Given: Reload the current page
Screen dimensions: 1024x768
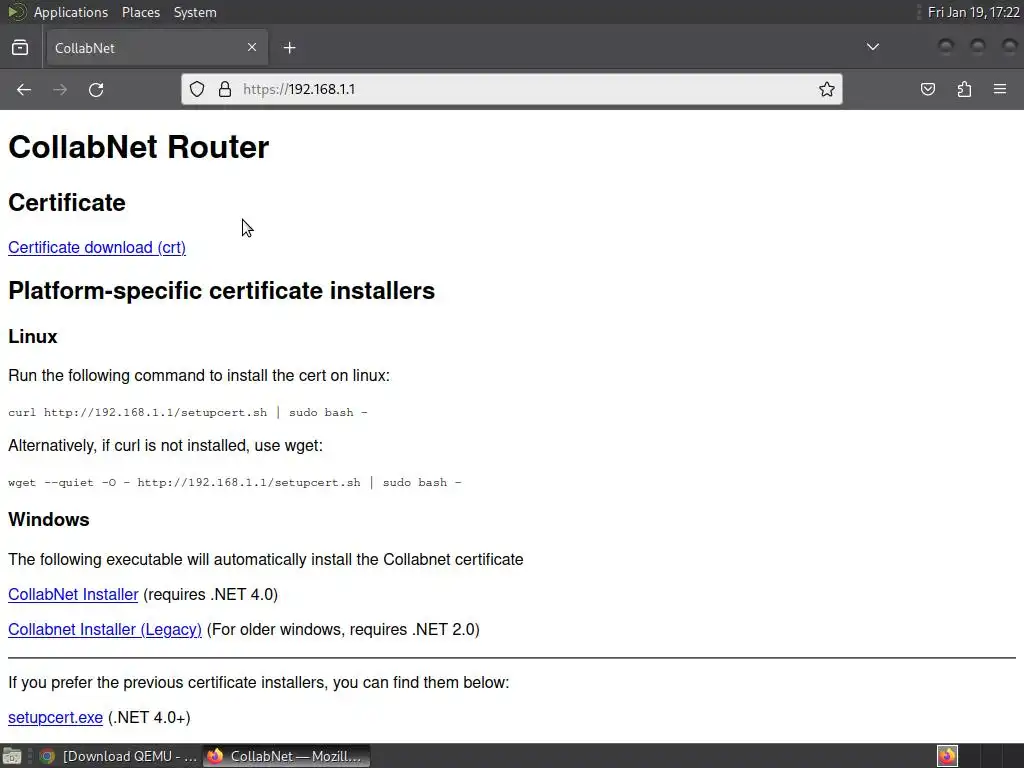Looking at the screenshot, I should pos(96,89).
